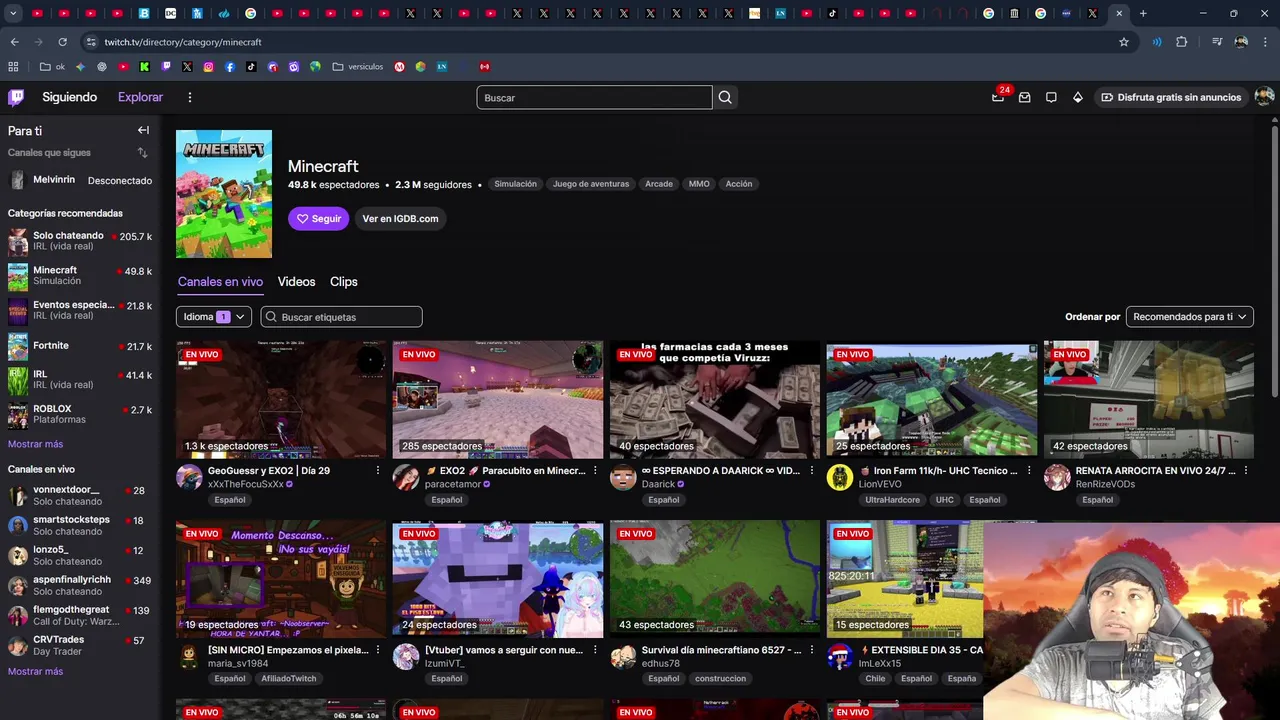Select the Juego de aventuras tag
This screenshot has width=1280, height=720.
(x=591, y=184)
